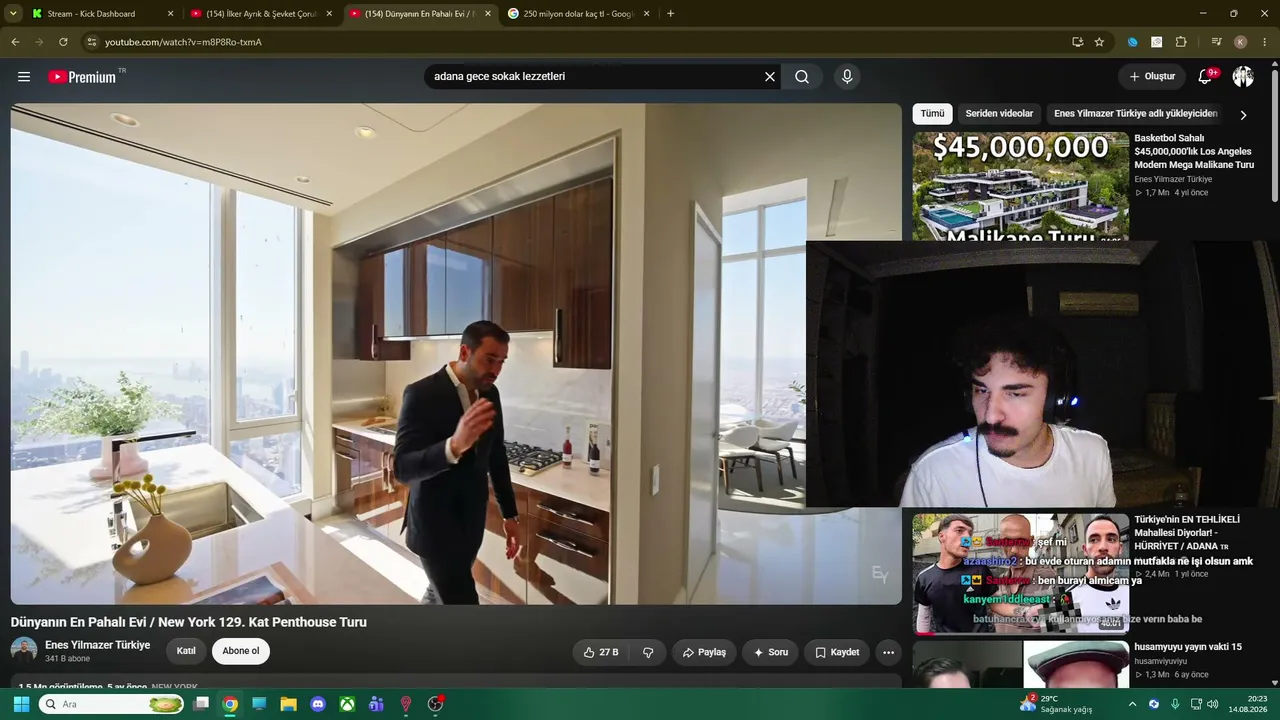Go back to the previous page
This screenshot has height=720, width=1280.
coord(15,42)
